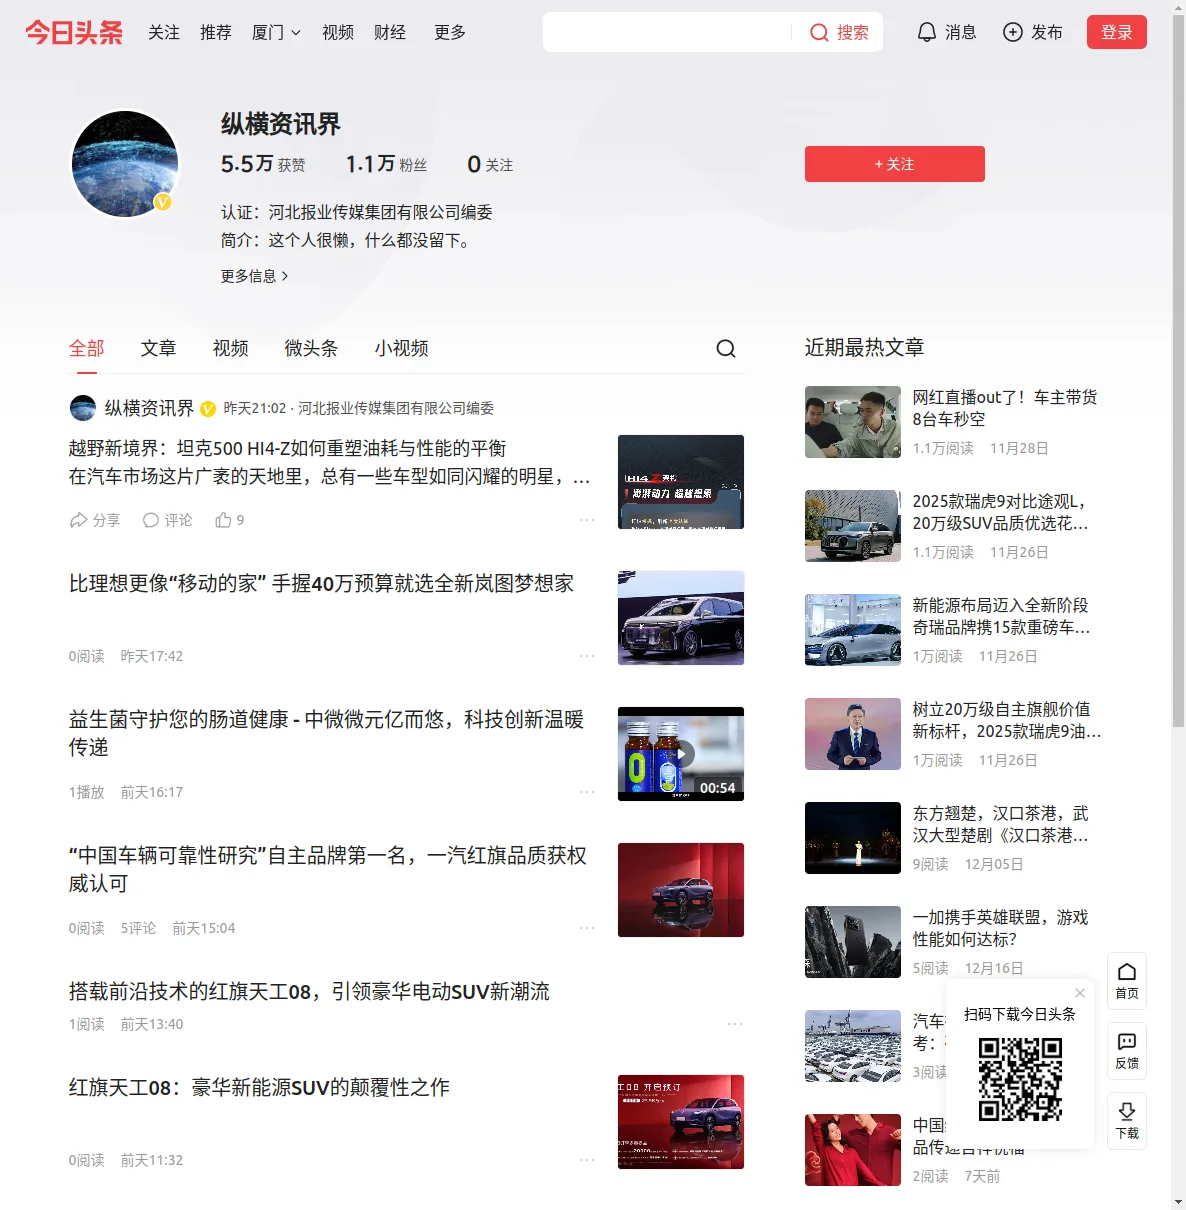1186x1210 pixels.
Task: Select the 全部 tab
Action: click(x=87, y=348)
